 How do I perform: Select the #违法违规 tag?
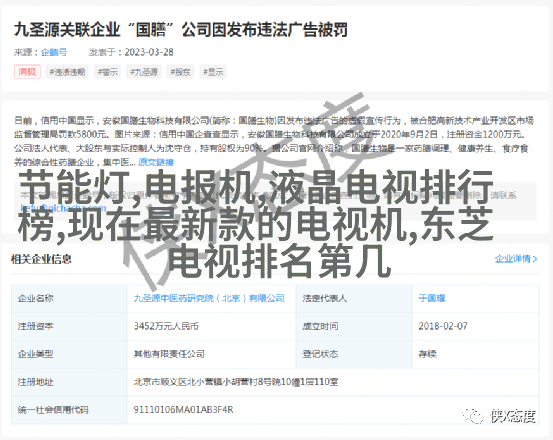[x=67, y=72]
